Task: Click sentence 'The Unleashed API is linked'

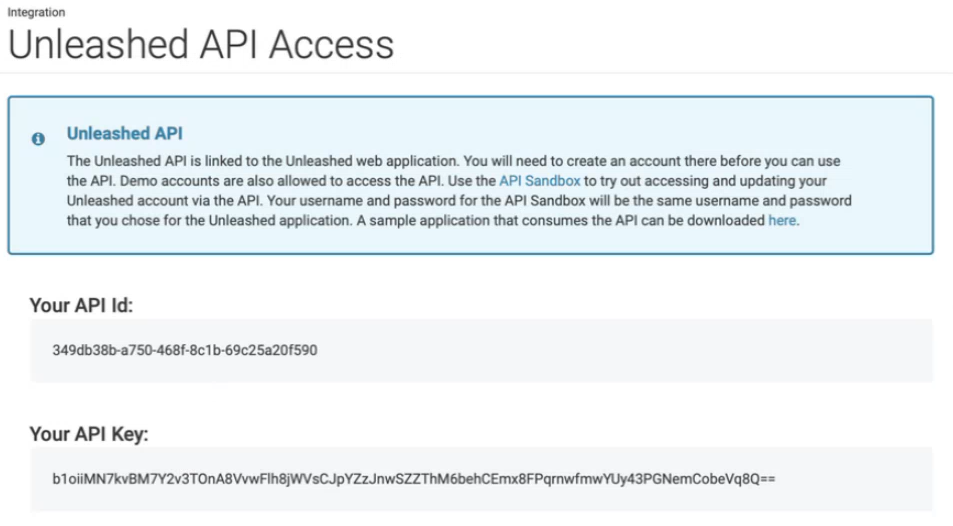Action: coord(263,161)
